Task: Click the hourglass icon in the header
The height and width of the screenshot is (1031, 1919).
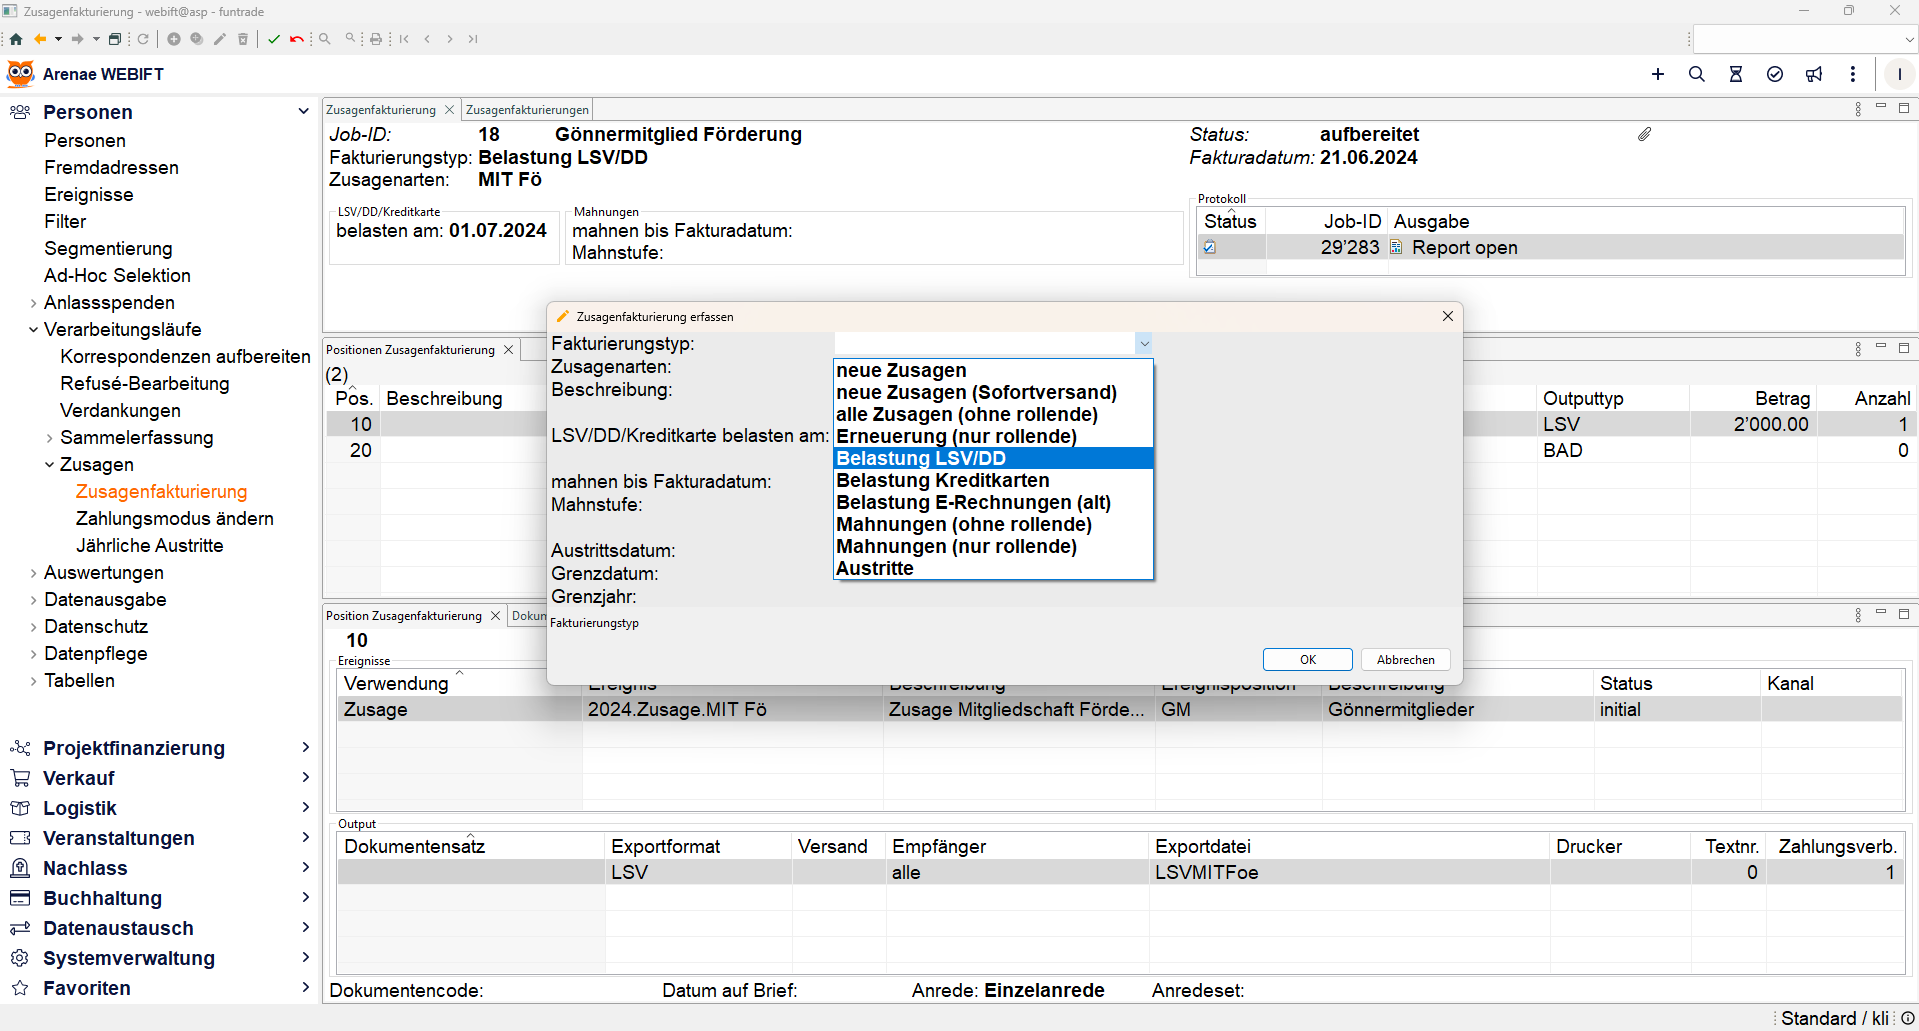Action: pyautogui.click(x=1736, y=74)
